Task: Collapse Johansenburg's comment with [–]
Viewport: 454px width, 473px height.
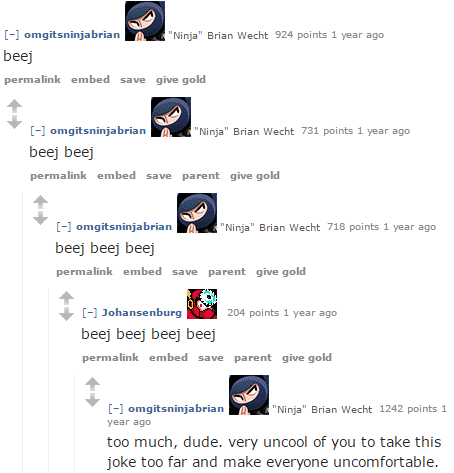Action: 90,313
